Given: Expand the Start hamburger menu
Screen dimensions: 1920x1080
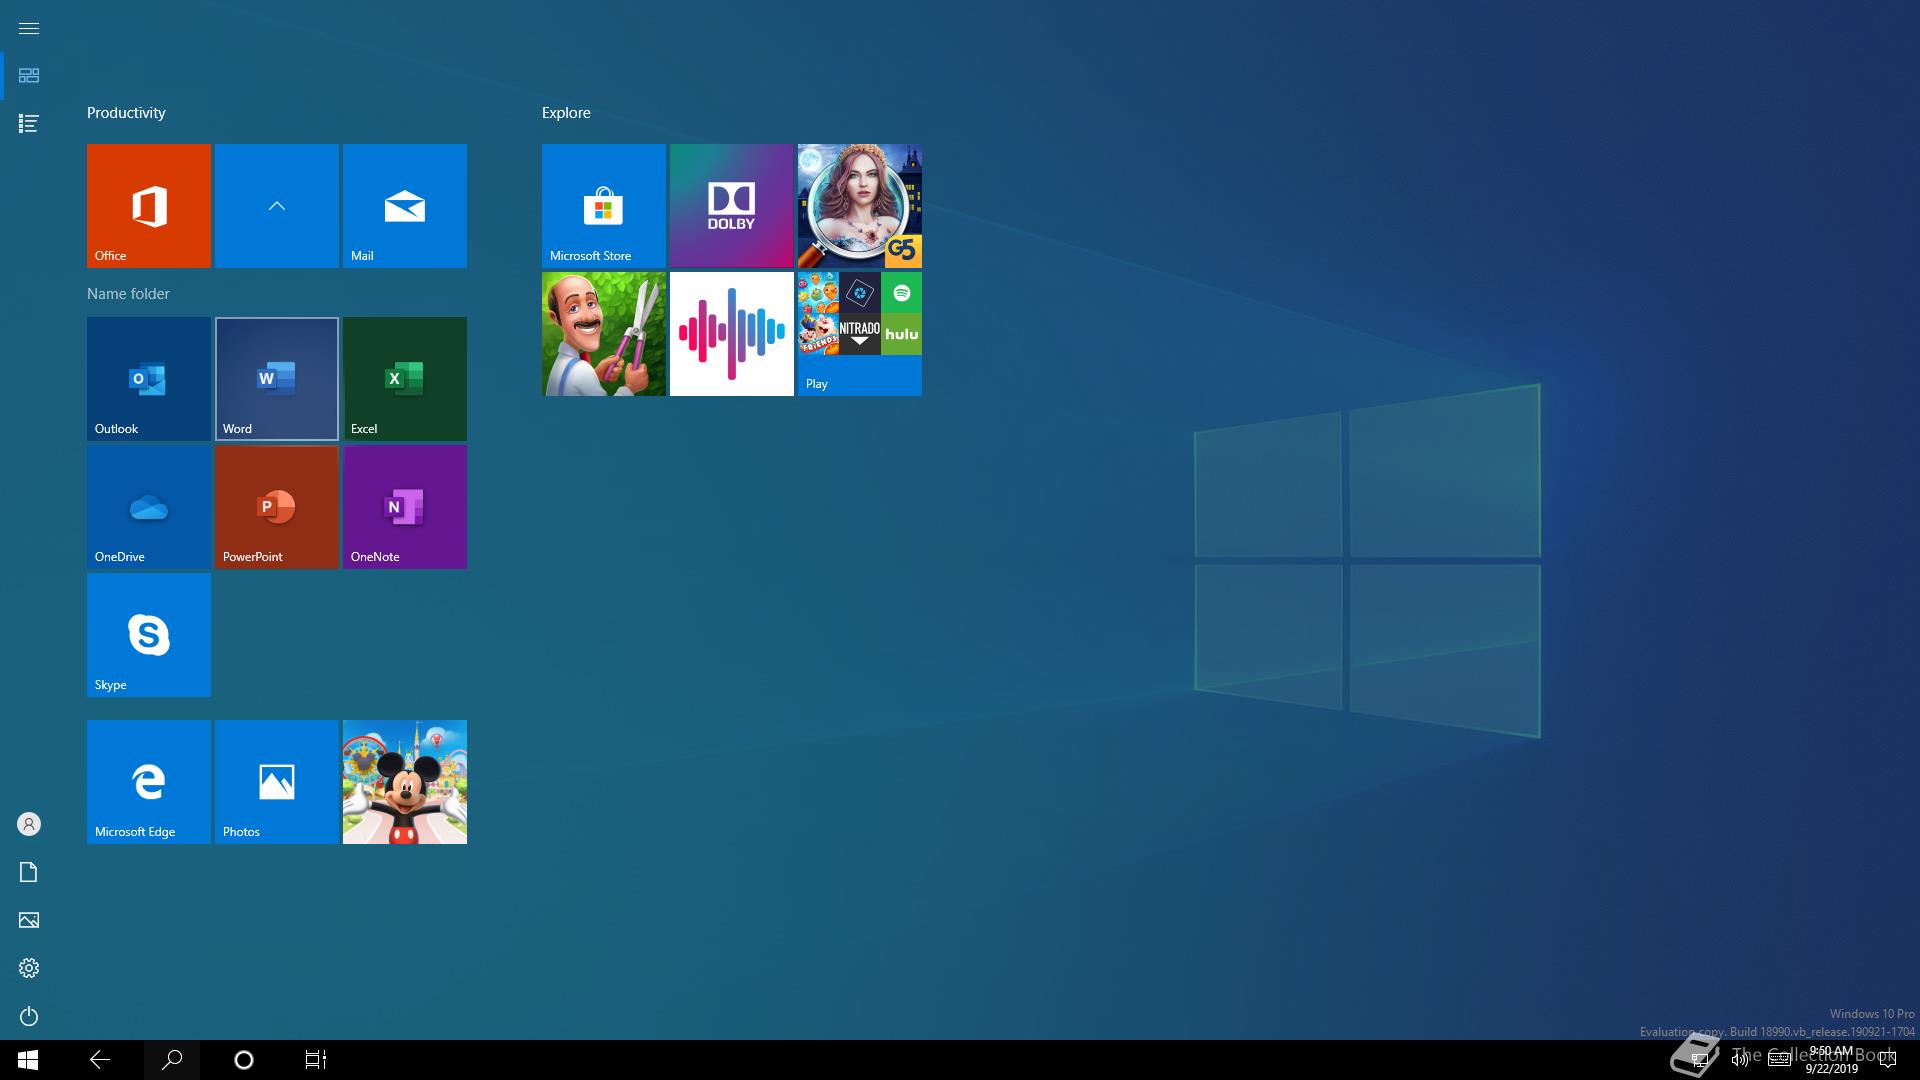Looking at the screenshot, I should 29,28.
